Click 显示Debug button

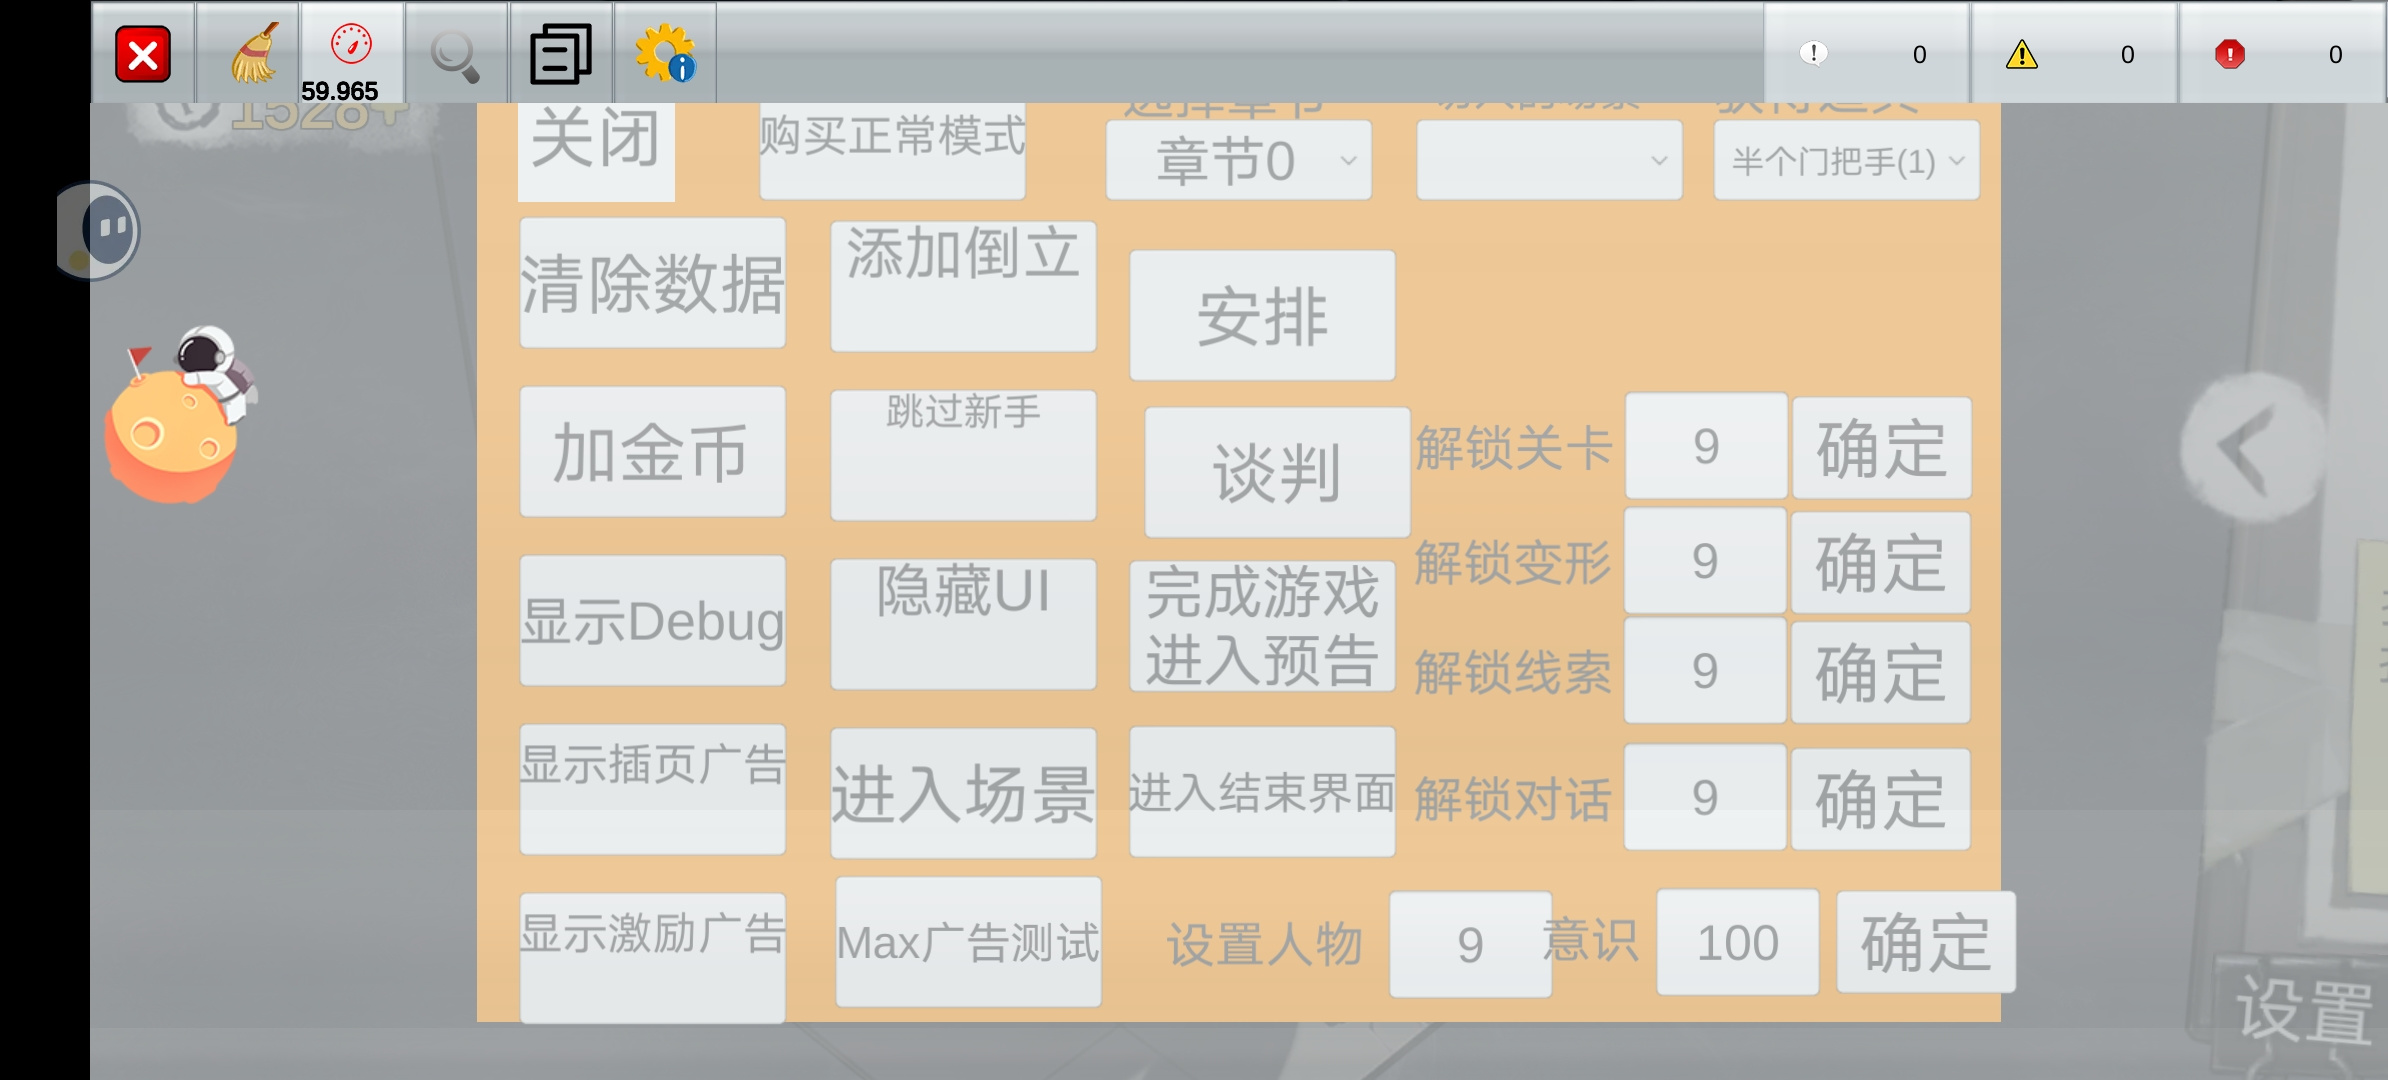pyautogui.click(x=652, y=621)
